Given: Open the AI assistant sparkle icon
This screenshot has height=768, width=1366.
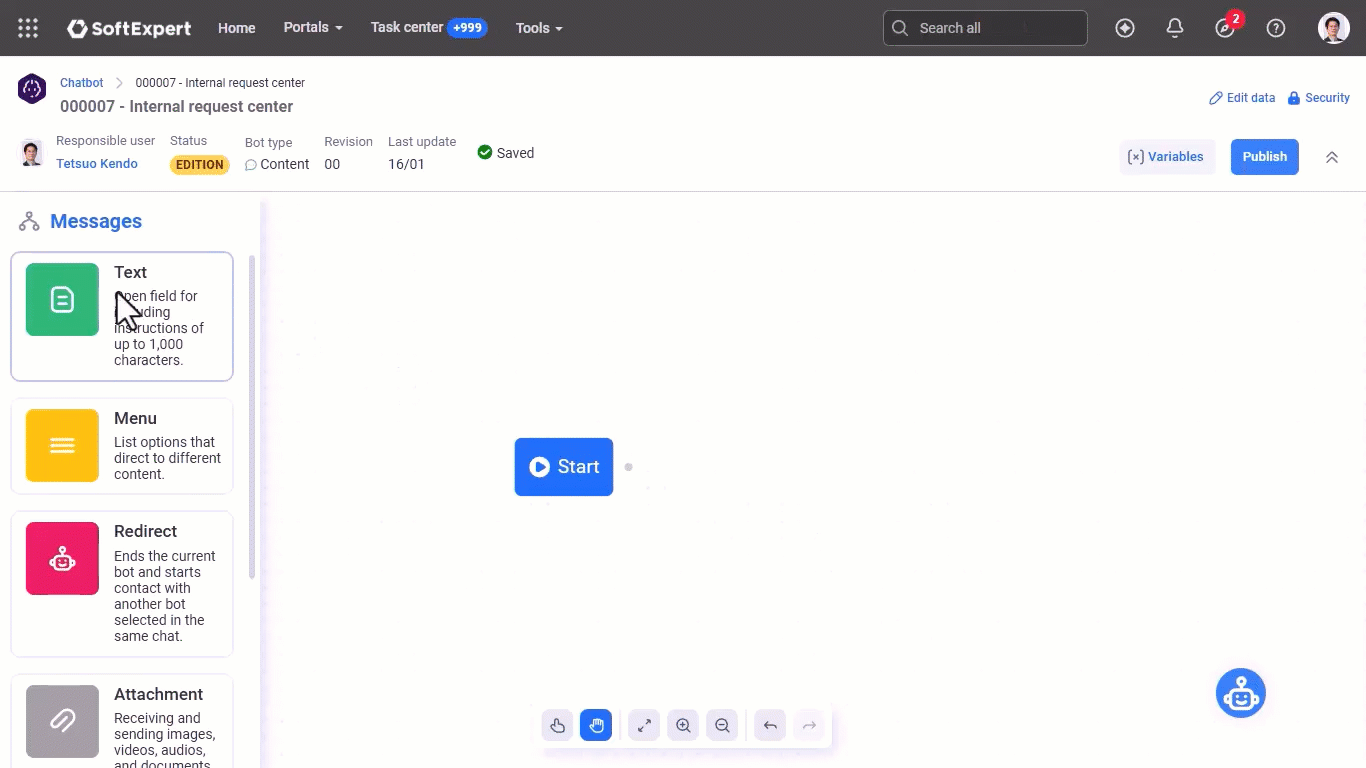Looking at the screenshot, I should click(x=1125, y=28).
